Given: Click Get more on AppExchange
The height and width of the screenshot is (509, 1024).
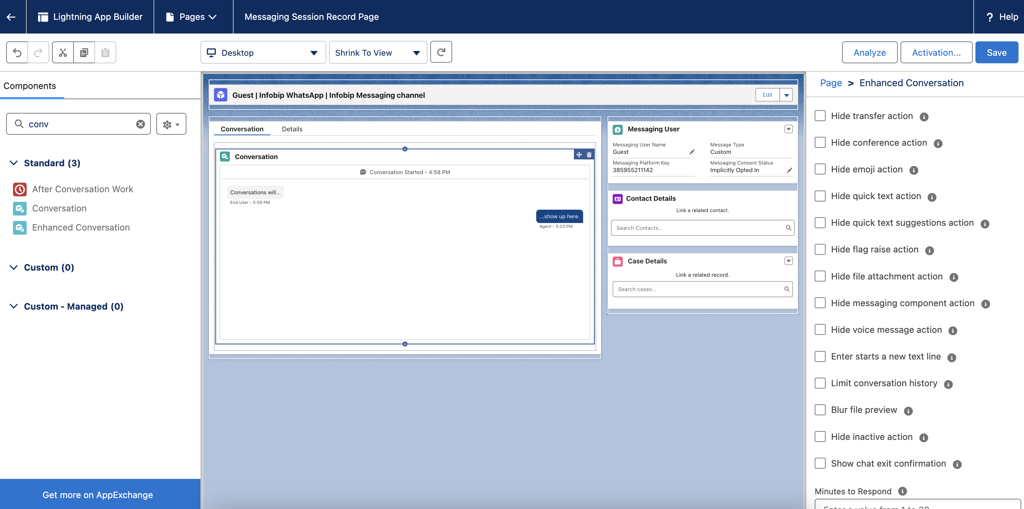Looking at the screenshot, I should click(100, 495).
